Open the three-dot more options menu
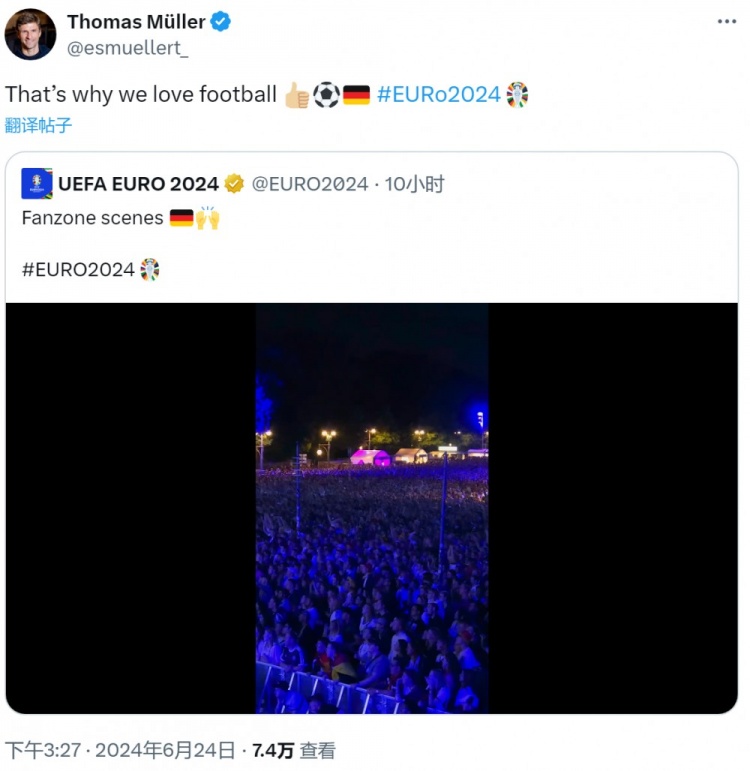This screenshot has width=750, height=771. click(726, 21)
